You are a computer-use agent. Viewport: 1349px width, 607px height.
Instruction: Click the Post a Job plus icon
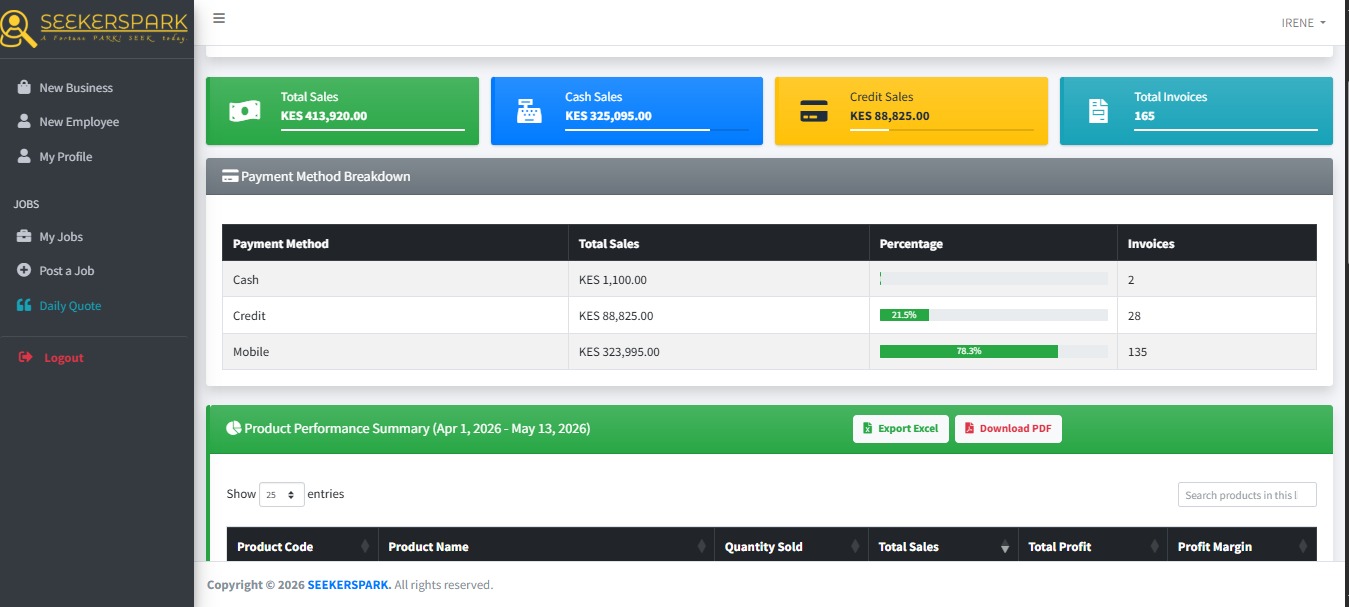(24, 270)
